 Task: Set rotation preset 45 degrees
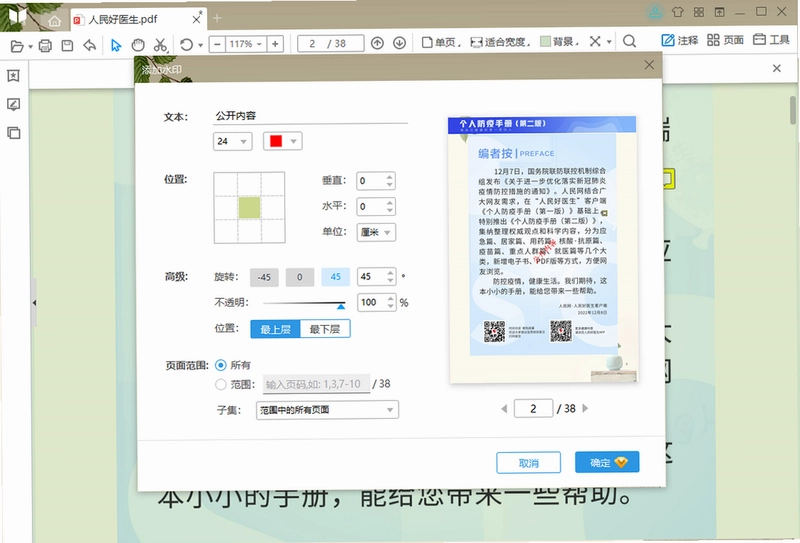335,277
